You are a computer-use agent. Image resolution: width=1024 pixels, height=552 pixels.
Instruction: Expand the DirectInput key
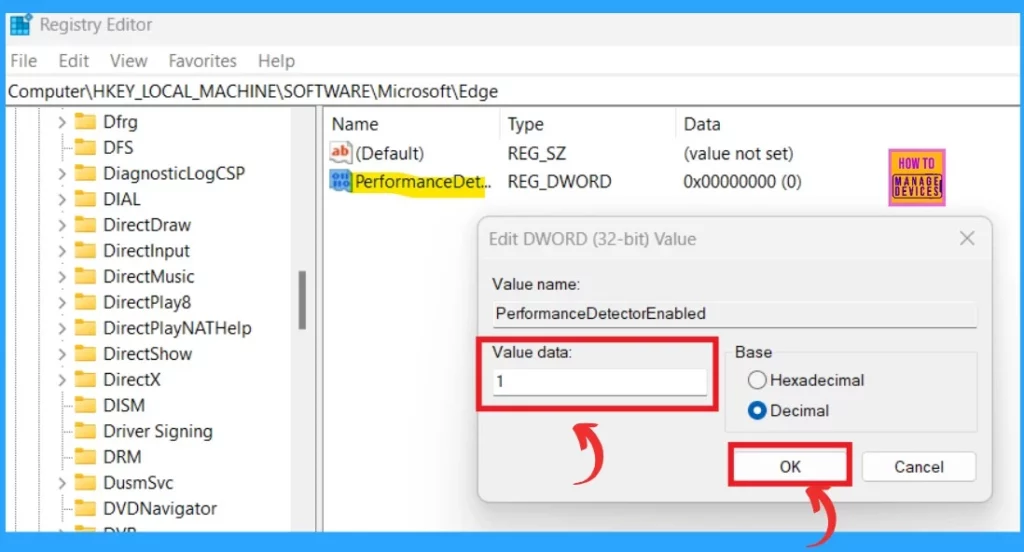[x=61, y=250]
